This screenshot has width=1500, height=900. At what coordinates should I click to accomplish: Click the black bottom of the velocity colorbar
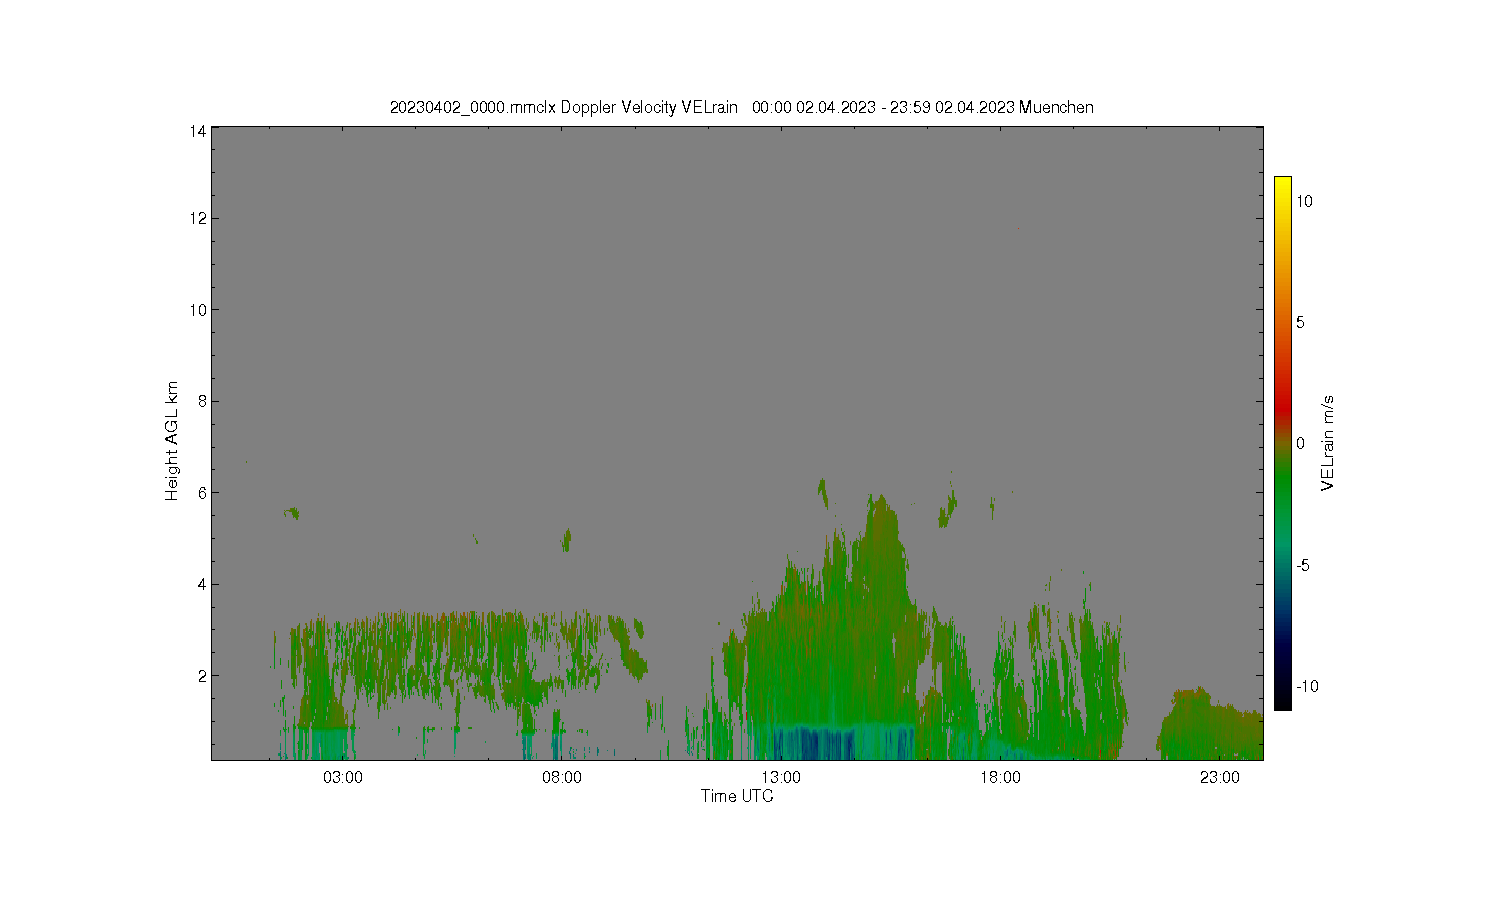click(1282, 702)
